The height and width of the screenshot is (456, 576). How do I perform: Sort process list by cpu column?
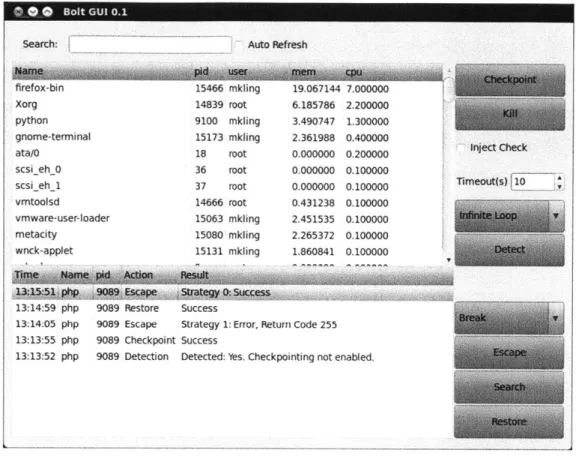pos(393,72)
